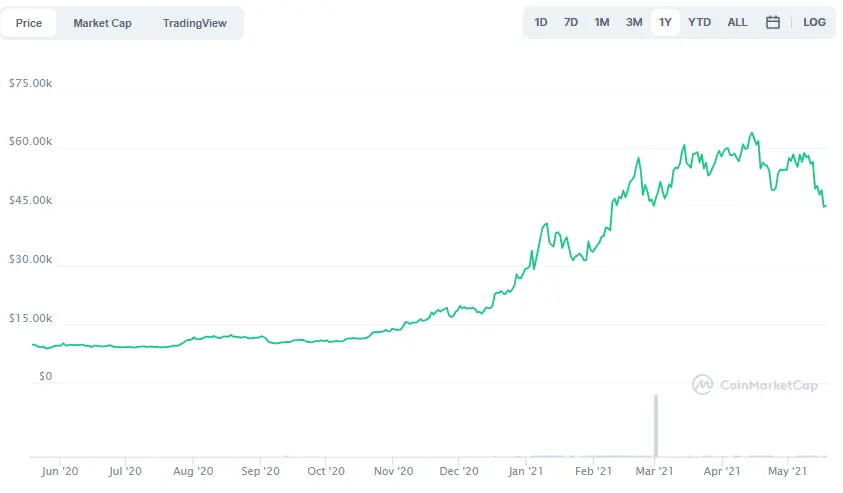
Task: Select the 1M time range
Action: pos(602,23)
